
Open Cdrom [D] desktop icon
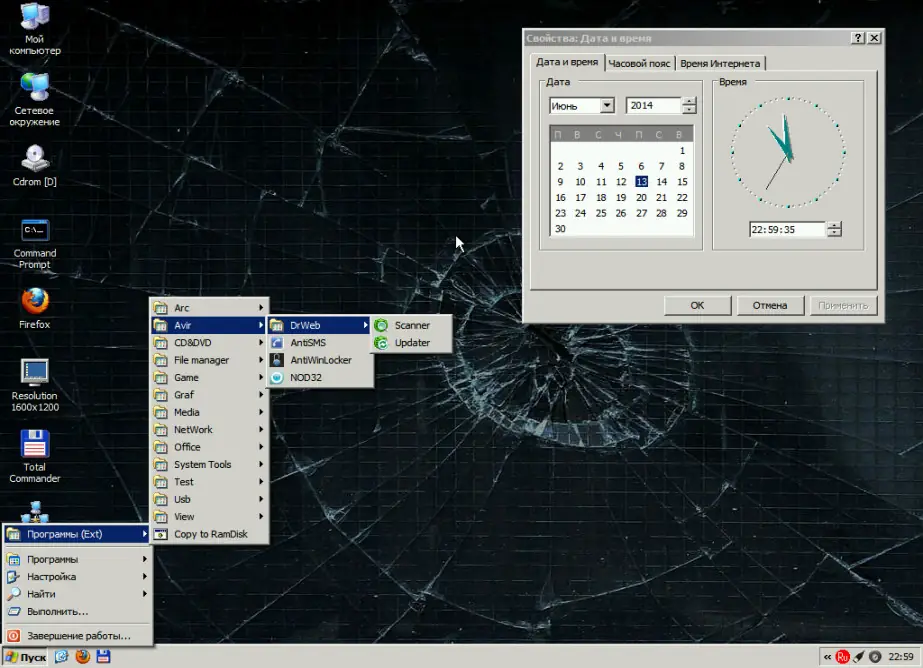tap(34, 165)
